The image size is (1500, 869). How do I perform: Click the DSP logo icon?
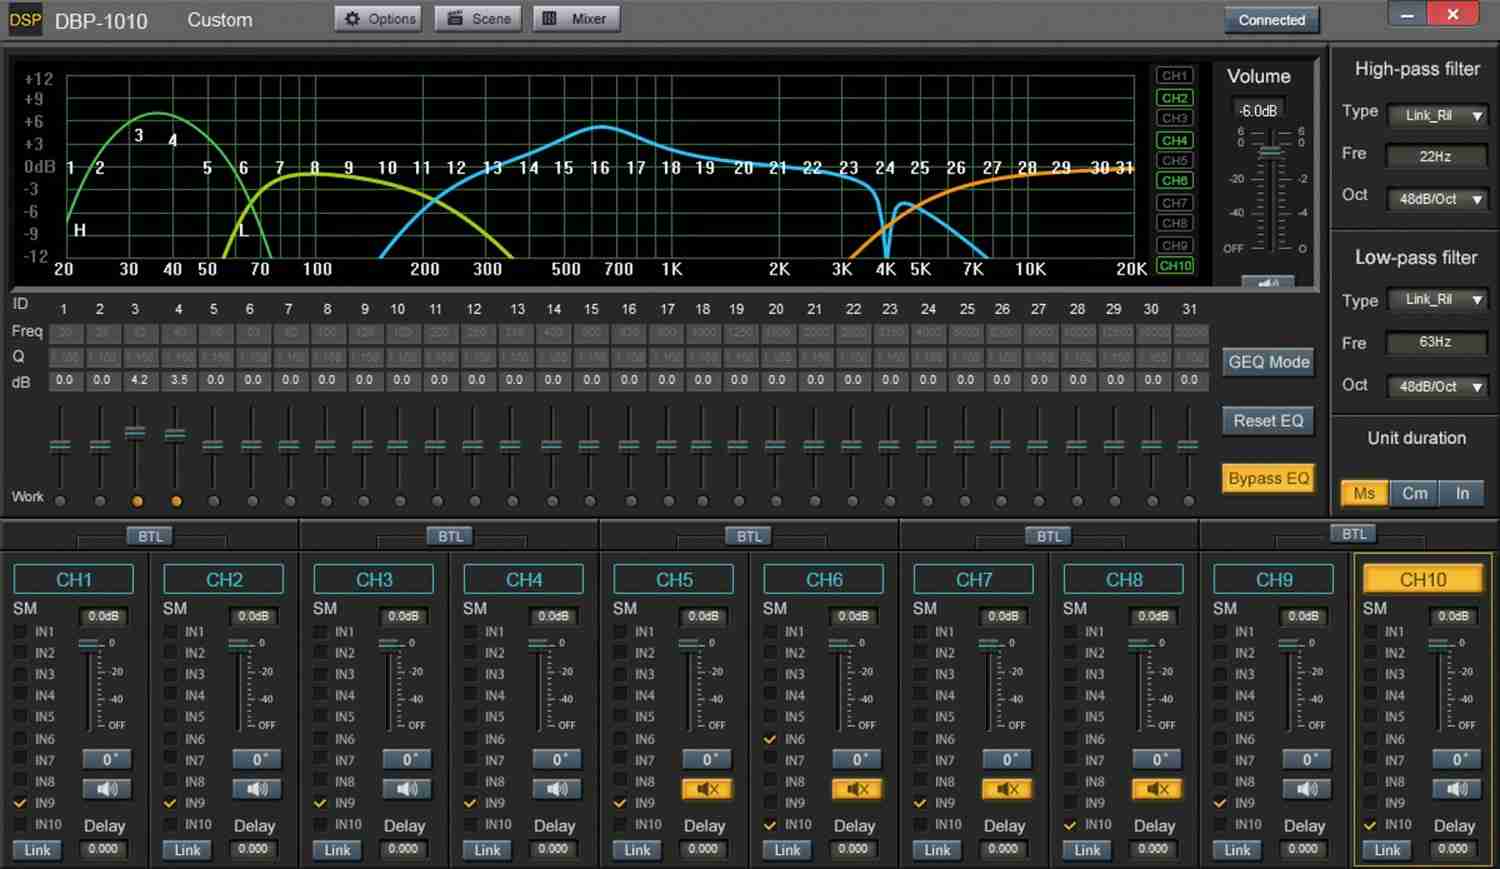tap(25, 20)
